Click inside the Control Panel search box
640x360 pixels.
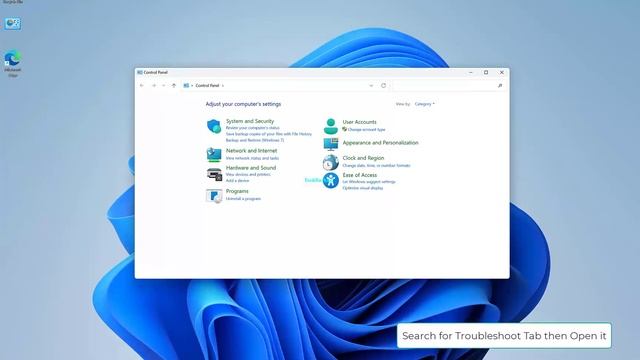(448, 86)
